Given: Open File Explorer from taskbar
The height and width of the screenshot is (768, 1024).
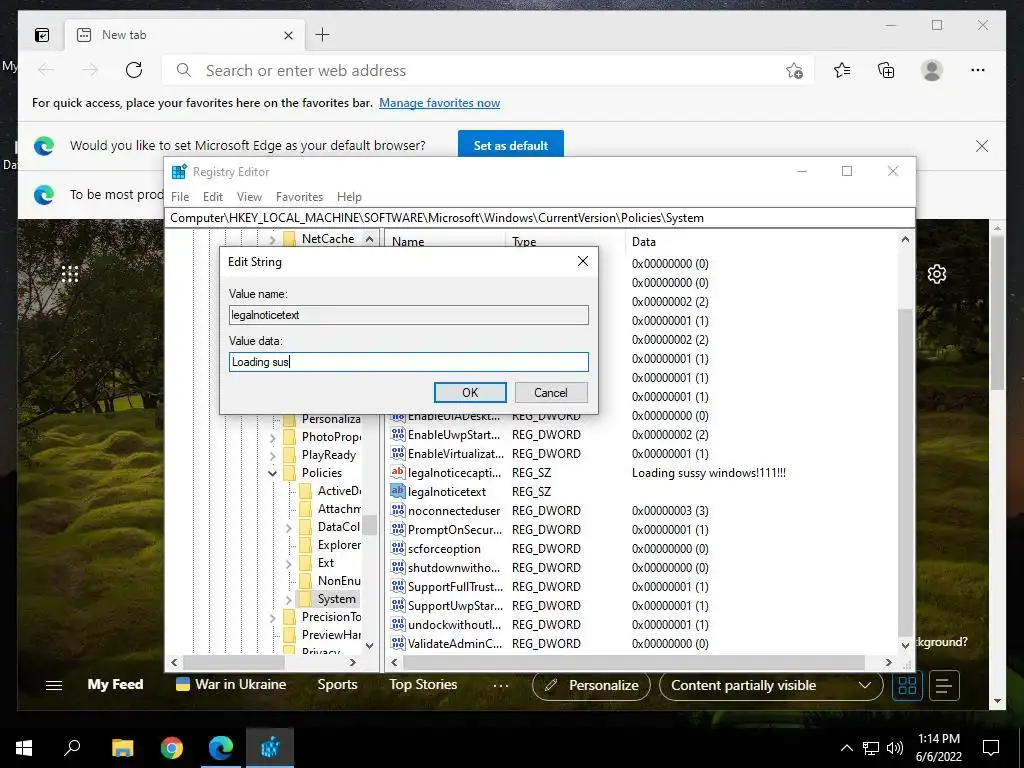Looking at the screenshot, I should pos(122,748).
